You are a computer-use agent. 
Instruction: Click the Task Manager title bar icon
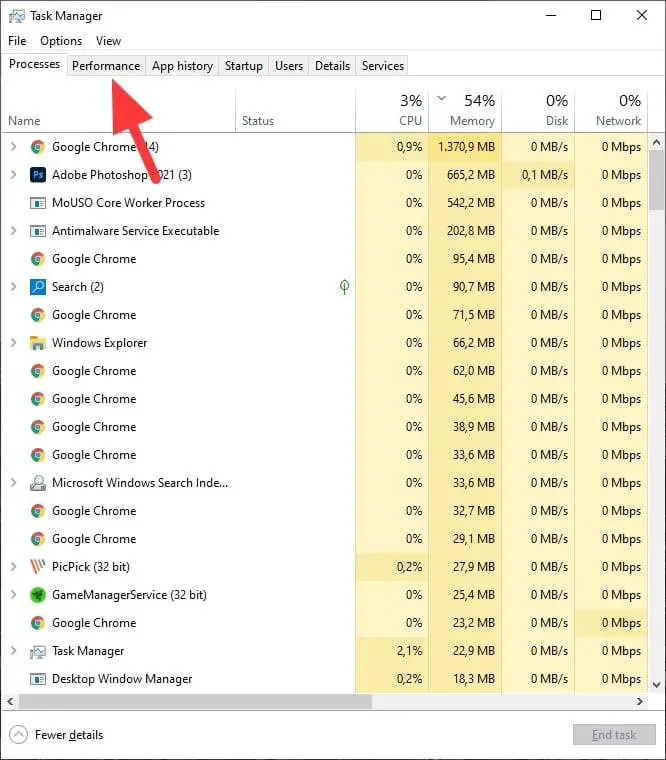[x=16, y=16]
